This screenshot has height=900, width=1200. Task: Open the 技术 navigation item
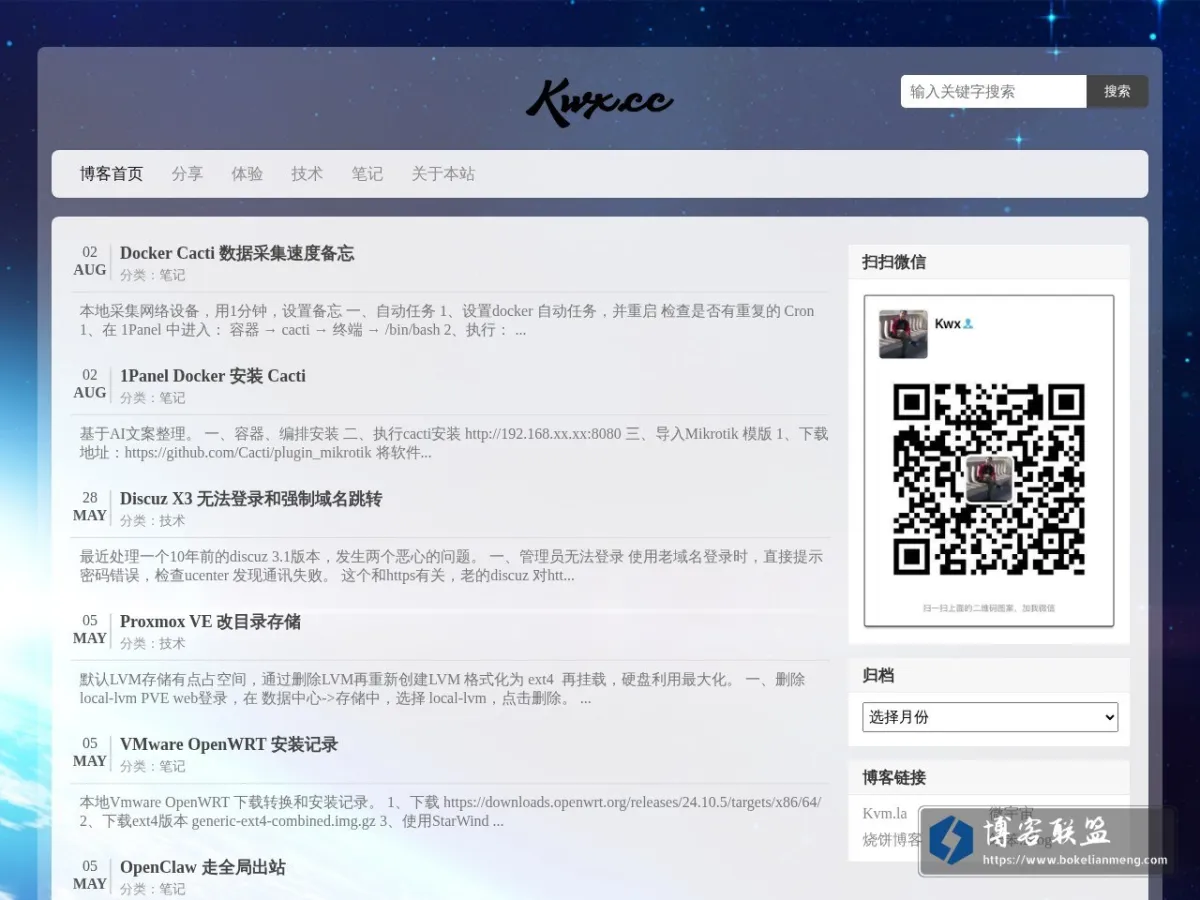(307, 174)
